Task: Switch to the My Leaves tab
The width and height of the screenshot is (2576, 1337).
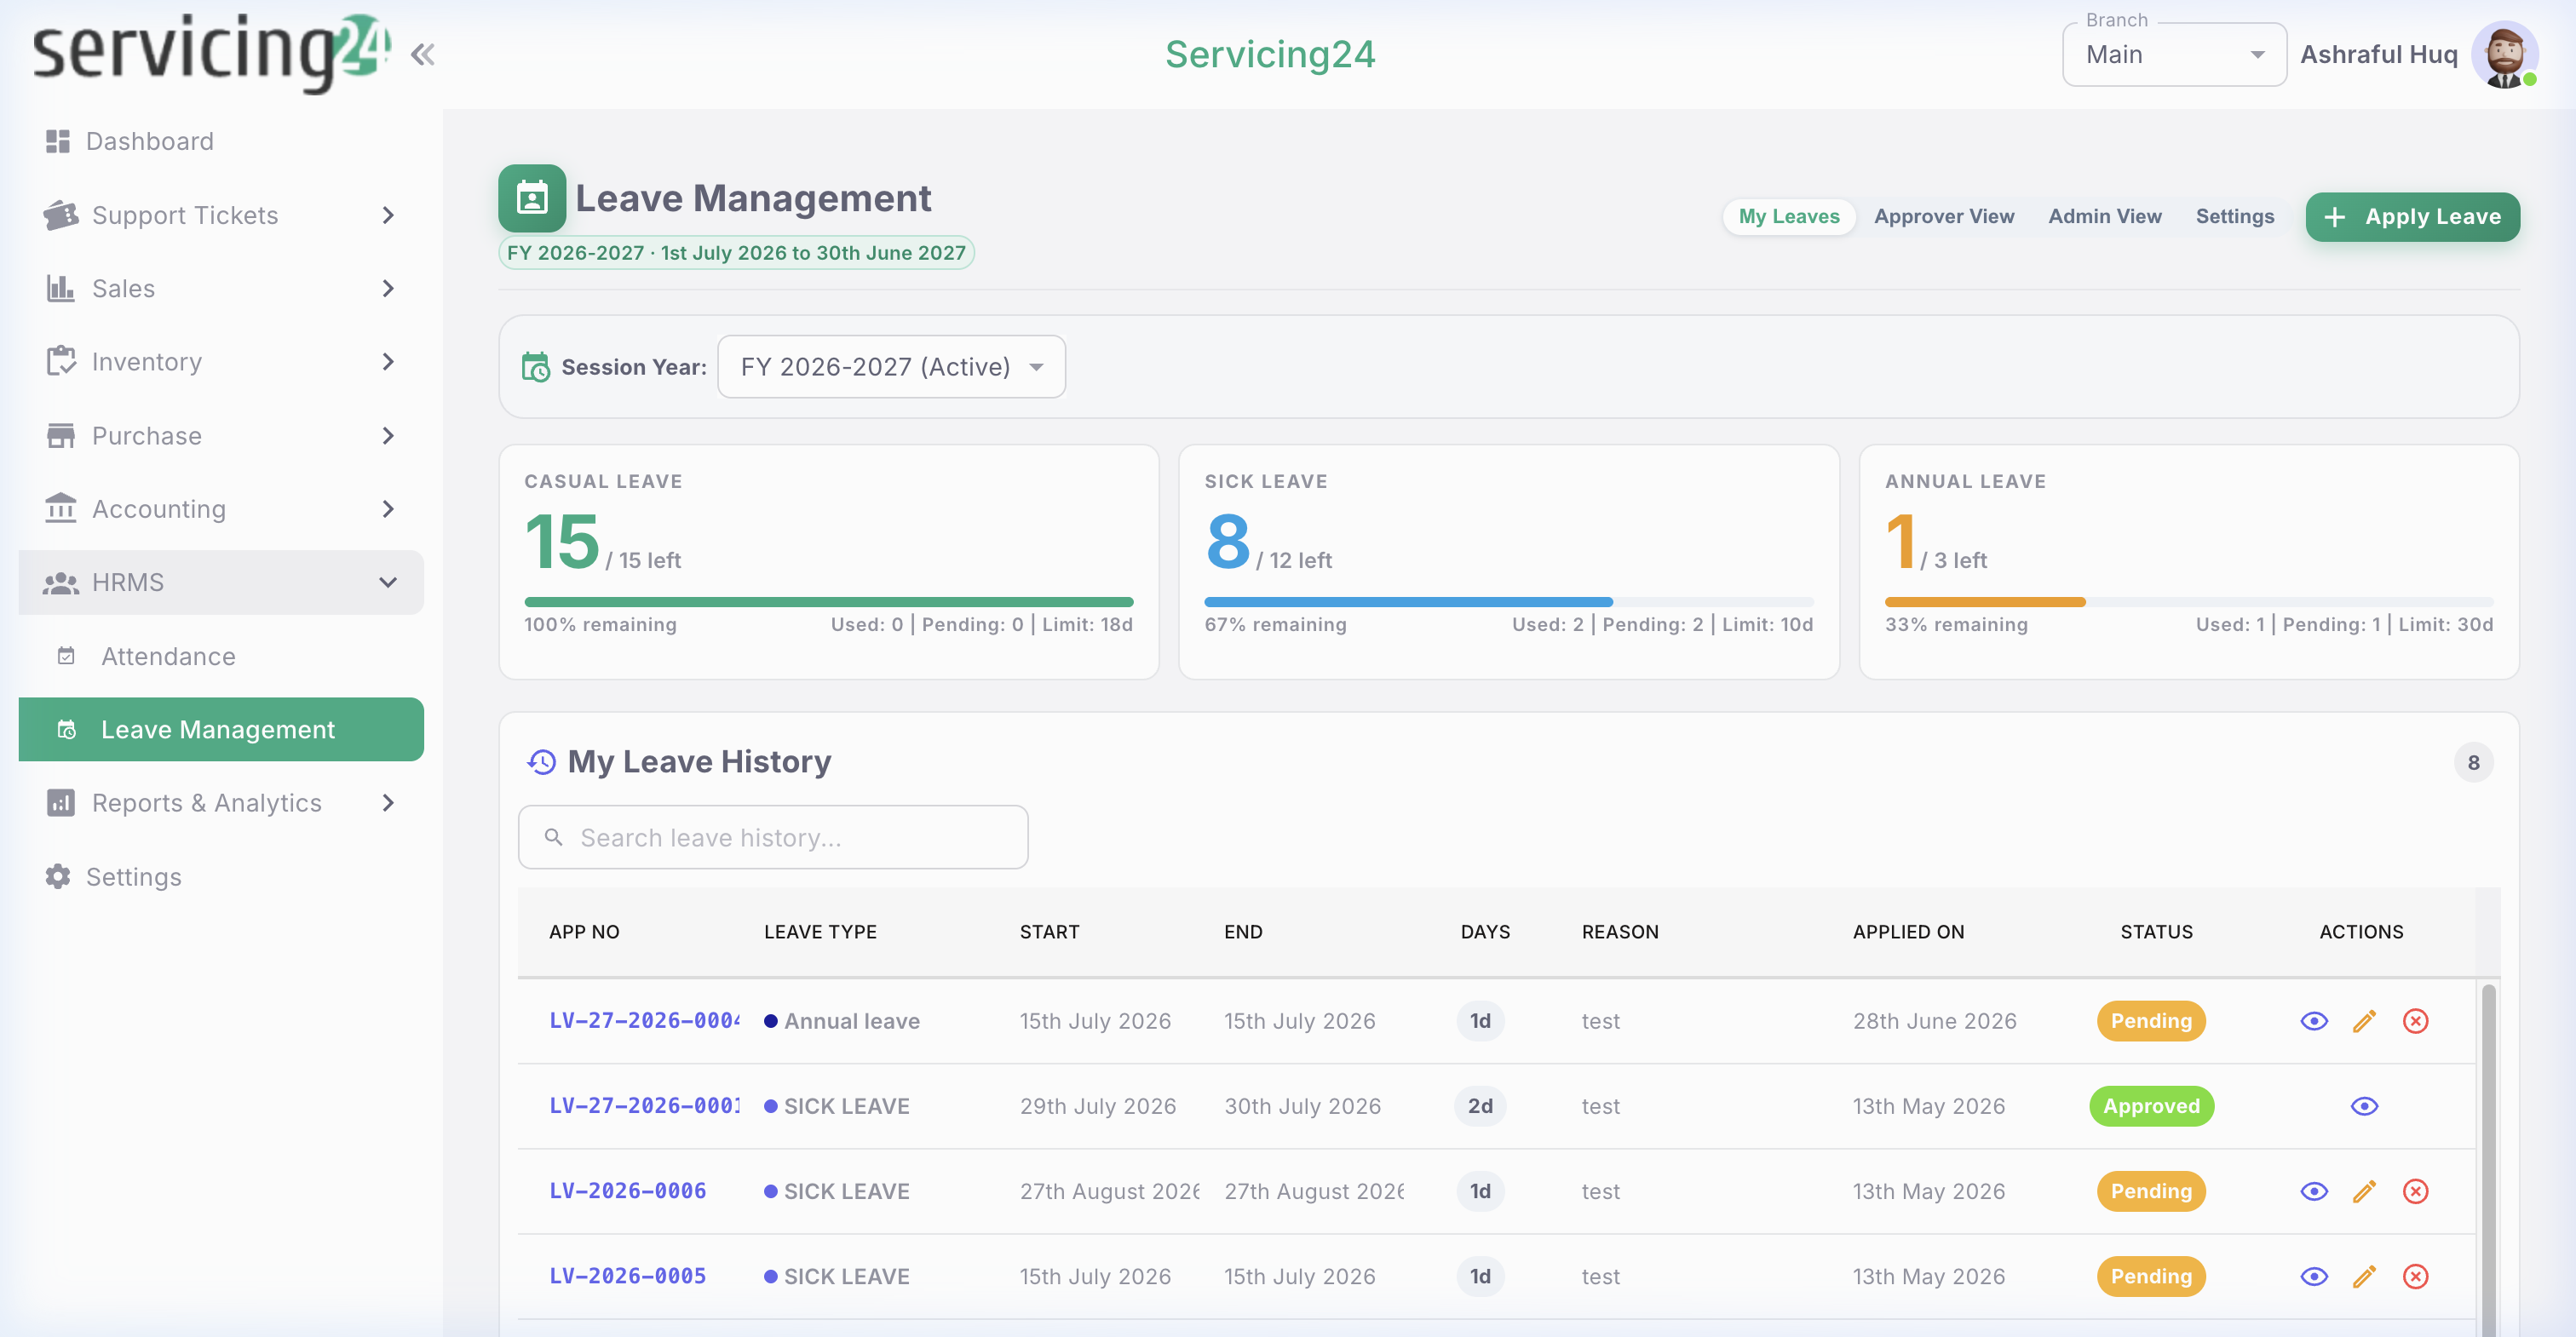Action: (x=1789, y=216)
